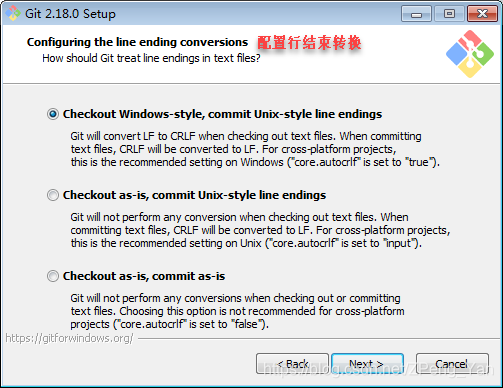Click description mentioning core.autocrlf set to true
This screenshot has height=388, width=503.
coord(255,149)
